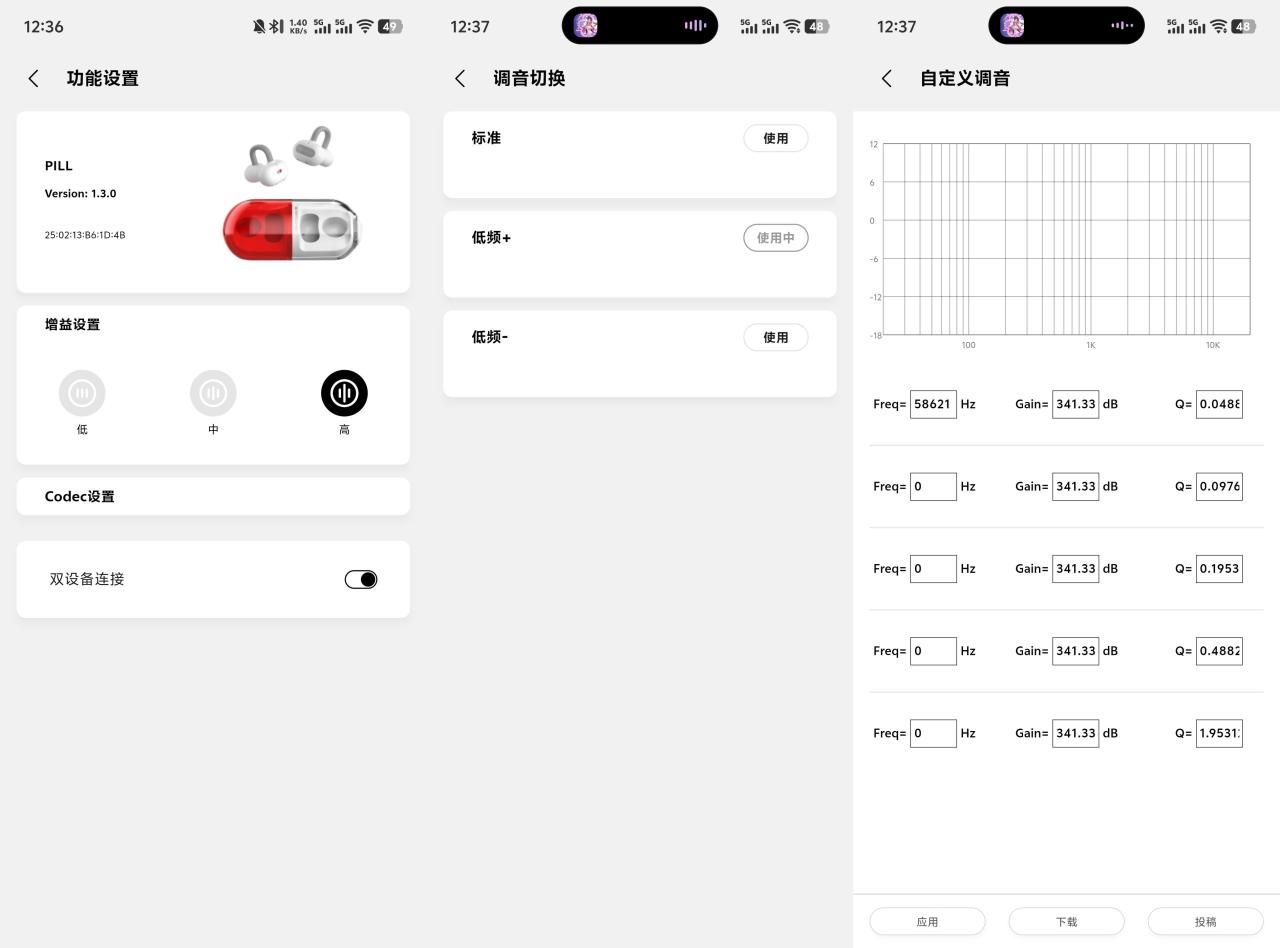Select the 中 gain level icon
This screenshot has width=1280, height=948.
[x=213, y=393]
